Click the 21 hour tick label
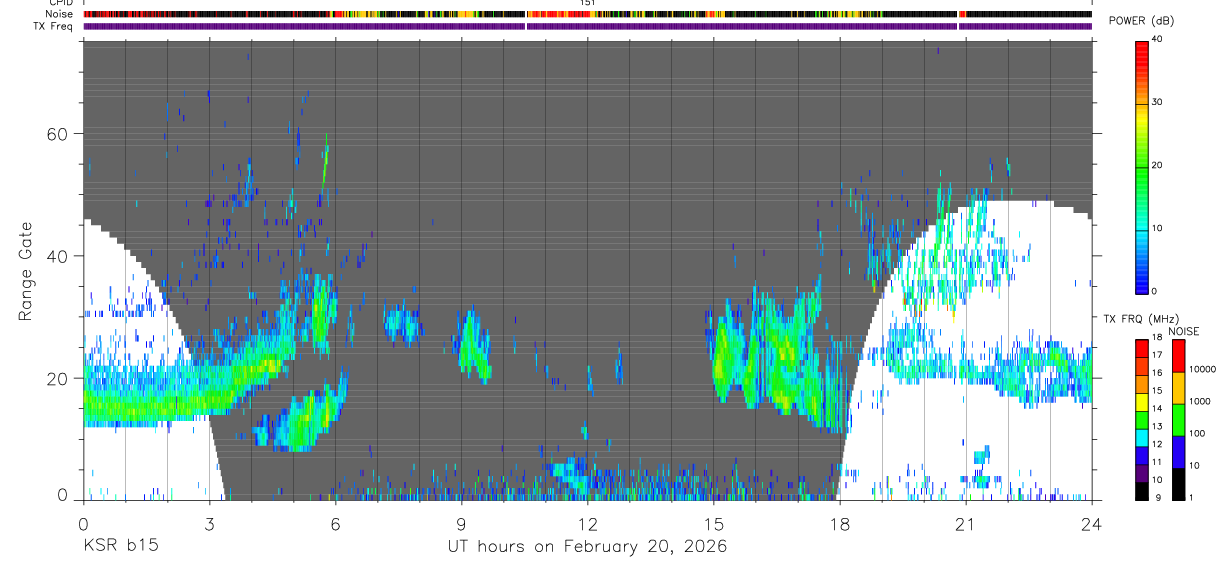 (x=966, y=523)
